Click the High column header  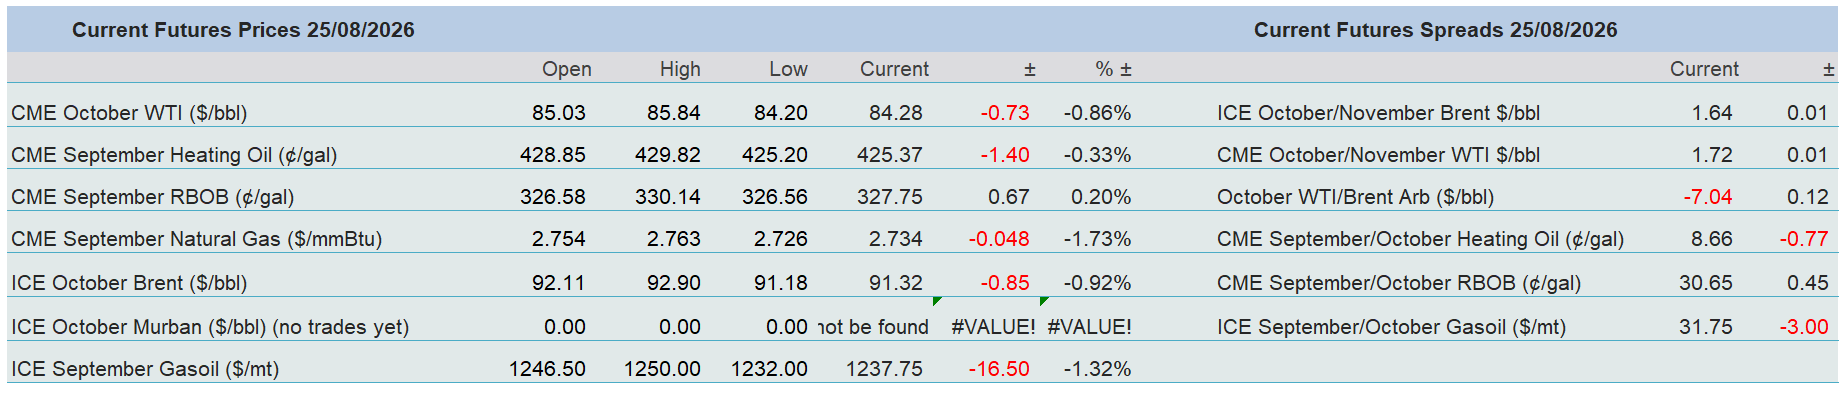680,69
